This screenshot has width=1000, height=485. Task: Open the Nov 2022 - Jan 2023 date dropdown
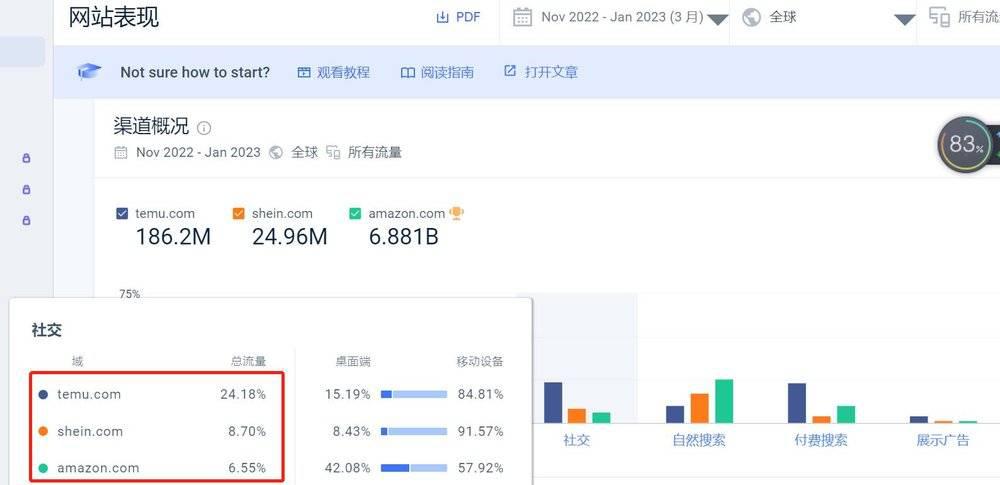[x=620, y=18]
